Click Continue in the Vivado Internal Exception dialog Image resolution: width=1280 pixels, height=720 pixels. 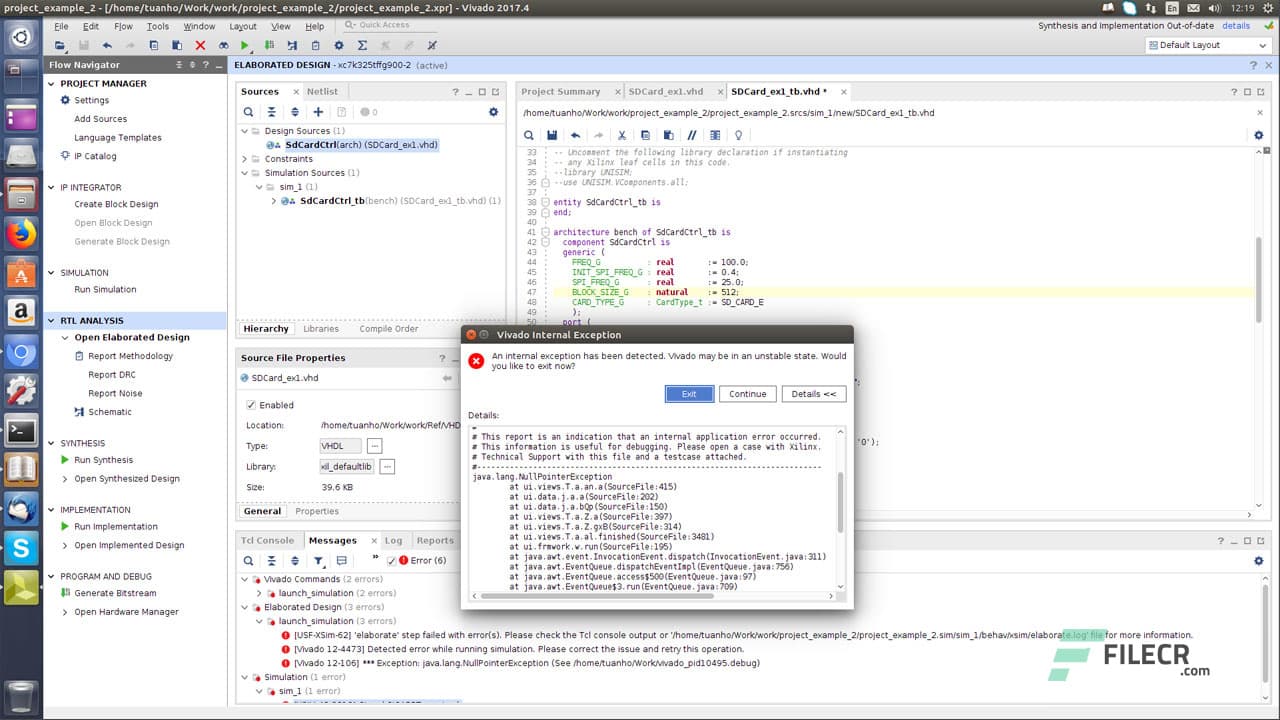pyautogui.click(x=747, y=393)
